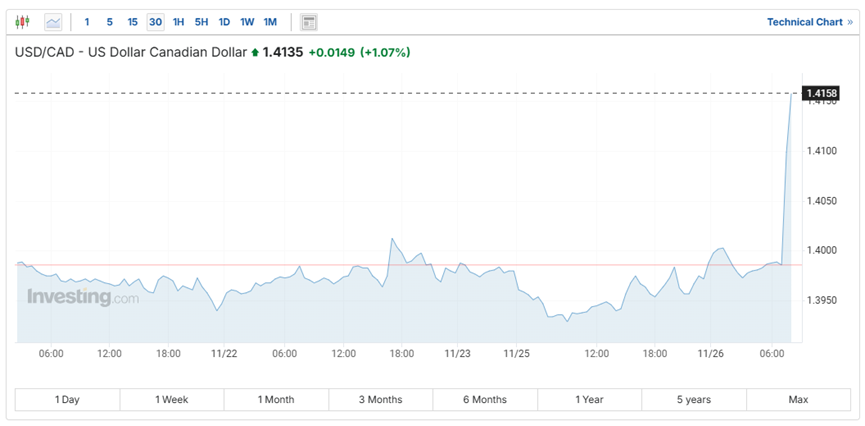View the 1 Year range
865x426 pixels.
click(x=589, y=400)
